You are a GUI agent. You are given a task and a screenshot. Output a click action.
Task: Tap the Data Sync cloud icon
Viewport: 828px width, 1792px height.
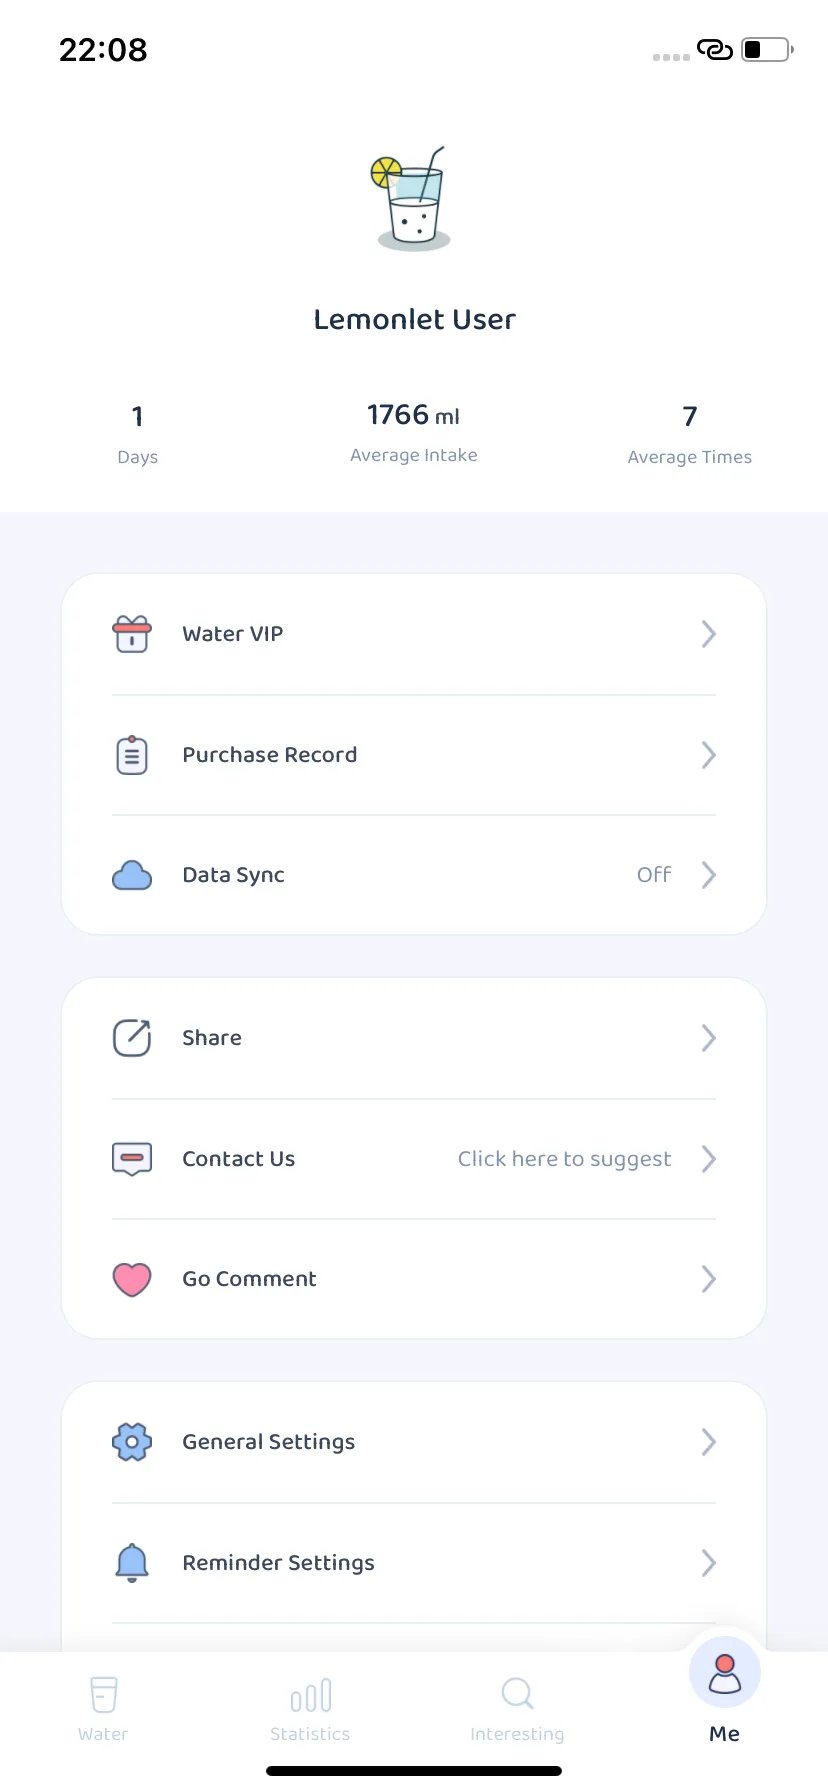(132, 875)
